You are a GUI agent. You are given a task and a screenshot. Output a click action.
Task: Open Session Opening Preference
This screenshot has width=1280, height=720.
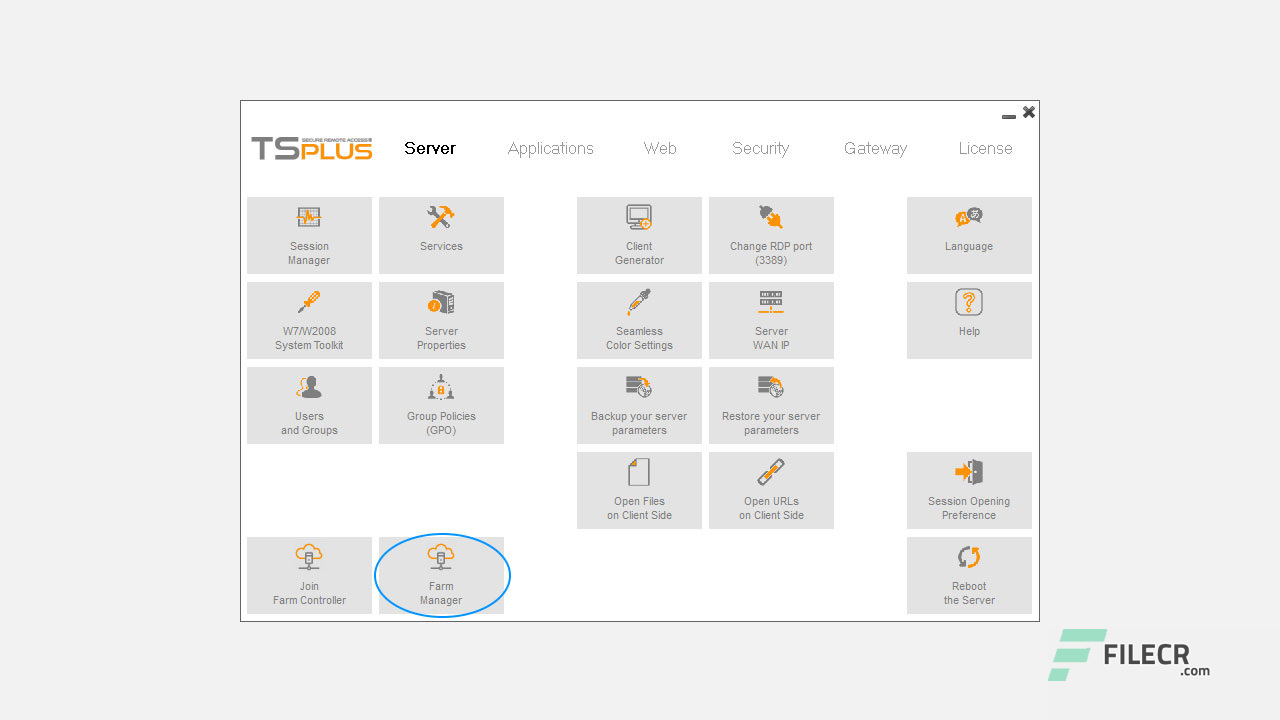pos(969,490)
